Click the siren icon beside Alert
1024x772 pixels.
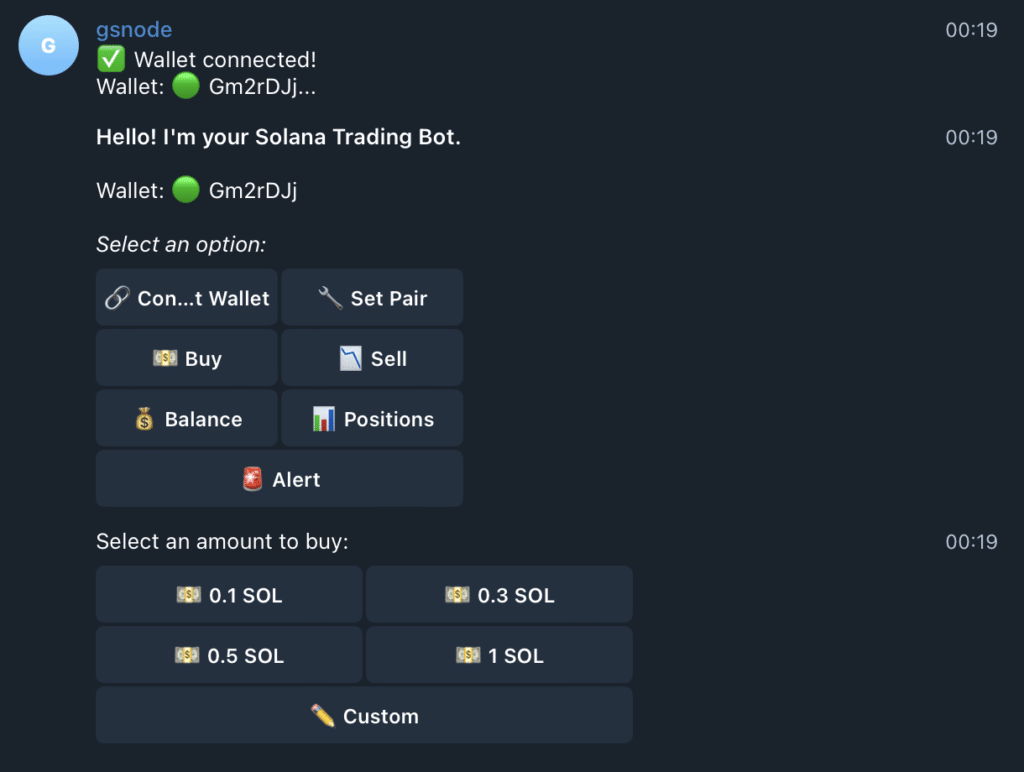point(253,479)
